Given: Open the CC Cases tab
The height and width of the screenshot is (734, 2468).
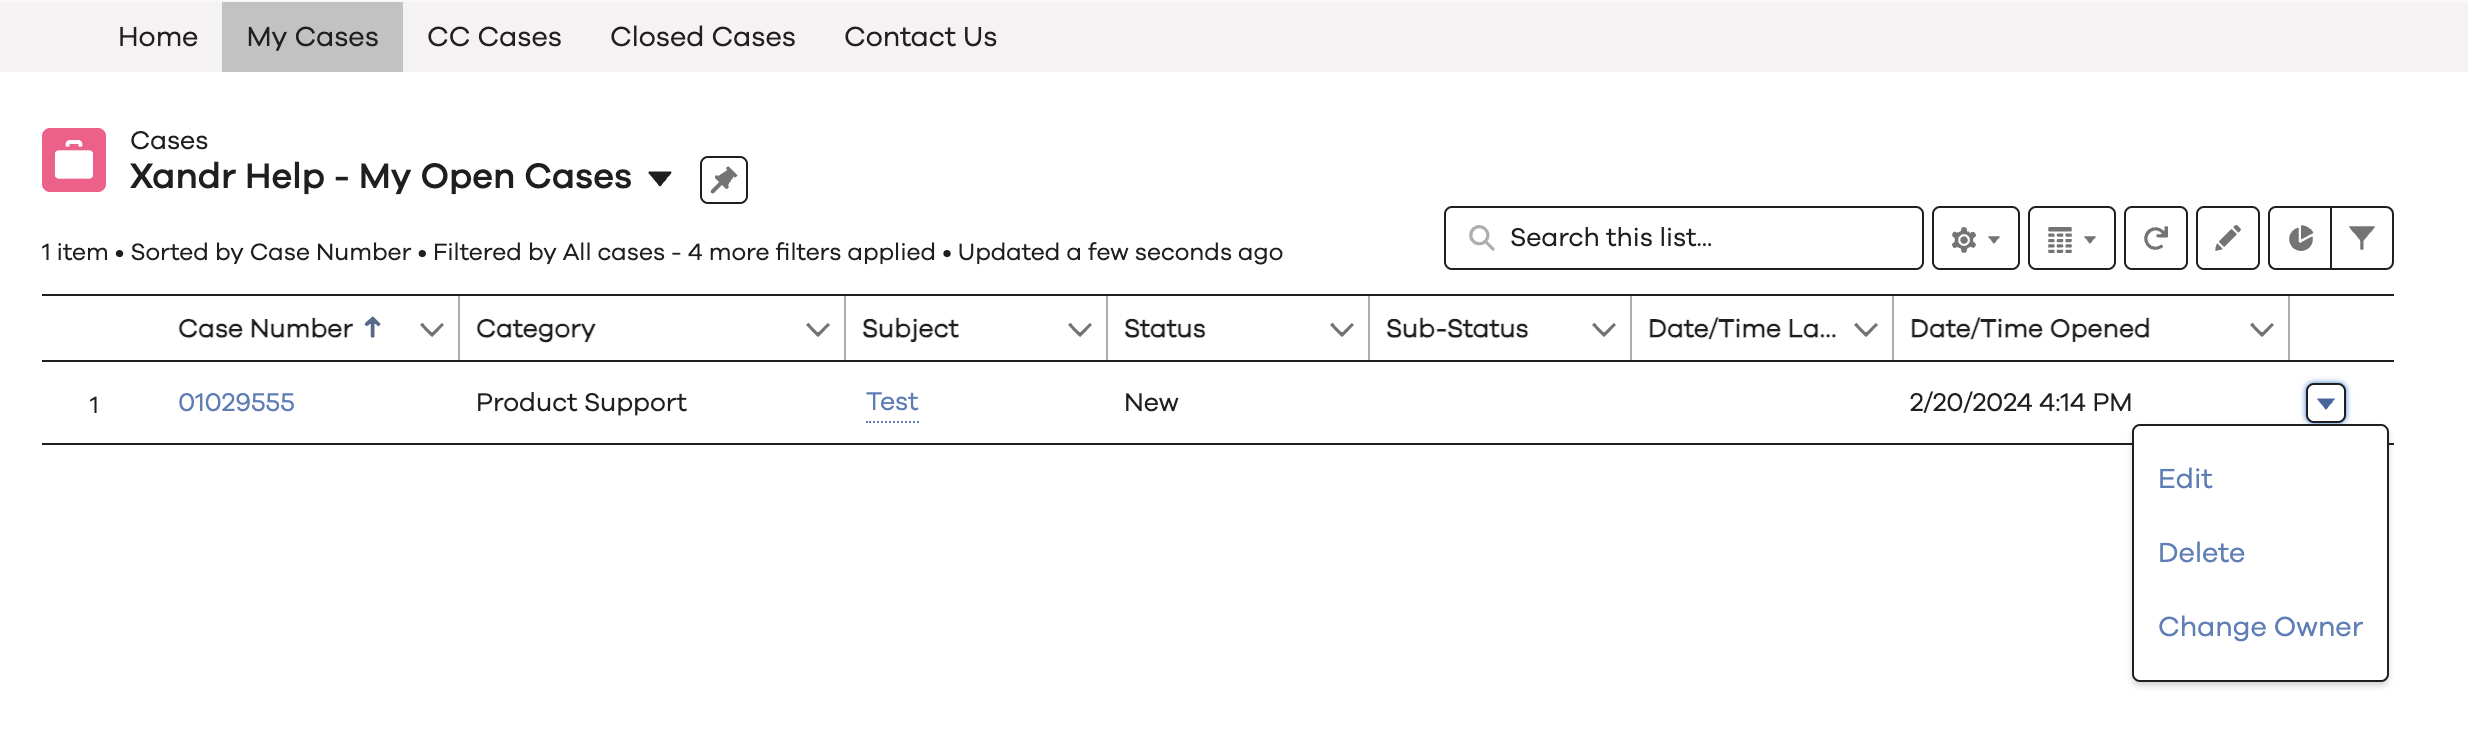Looking at the screenshot, I should click(494, 37).
